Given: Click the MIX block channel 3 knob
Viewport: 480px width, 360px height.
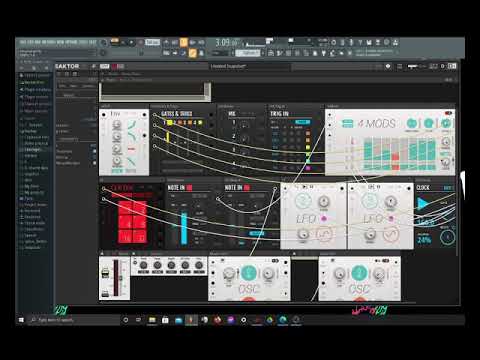Looking at the screenshot, I should (244, 152).
